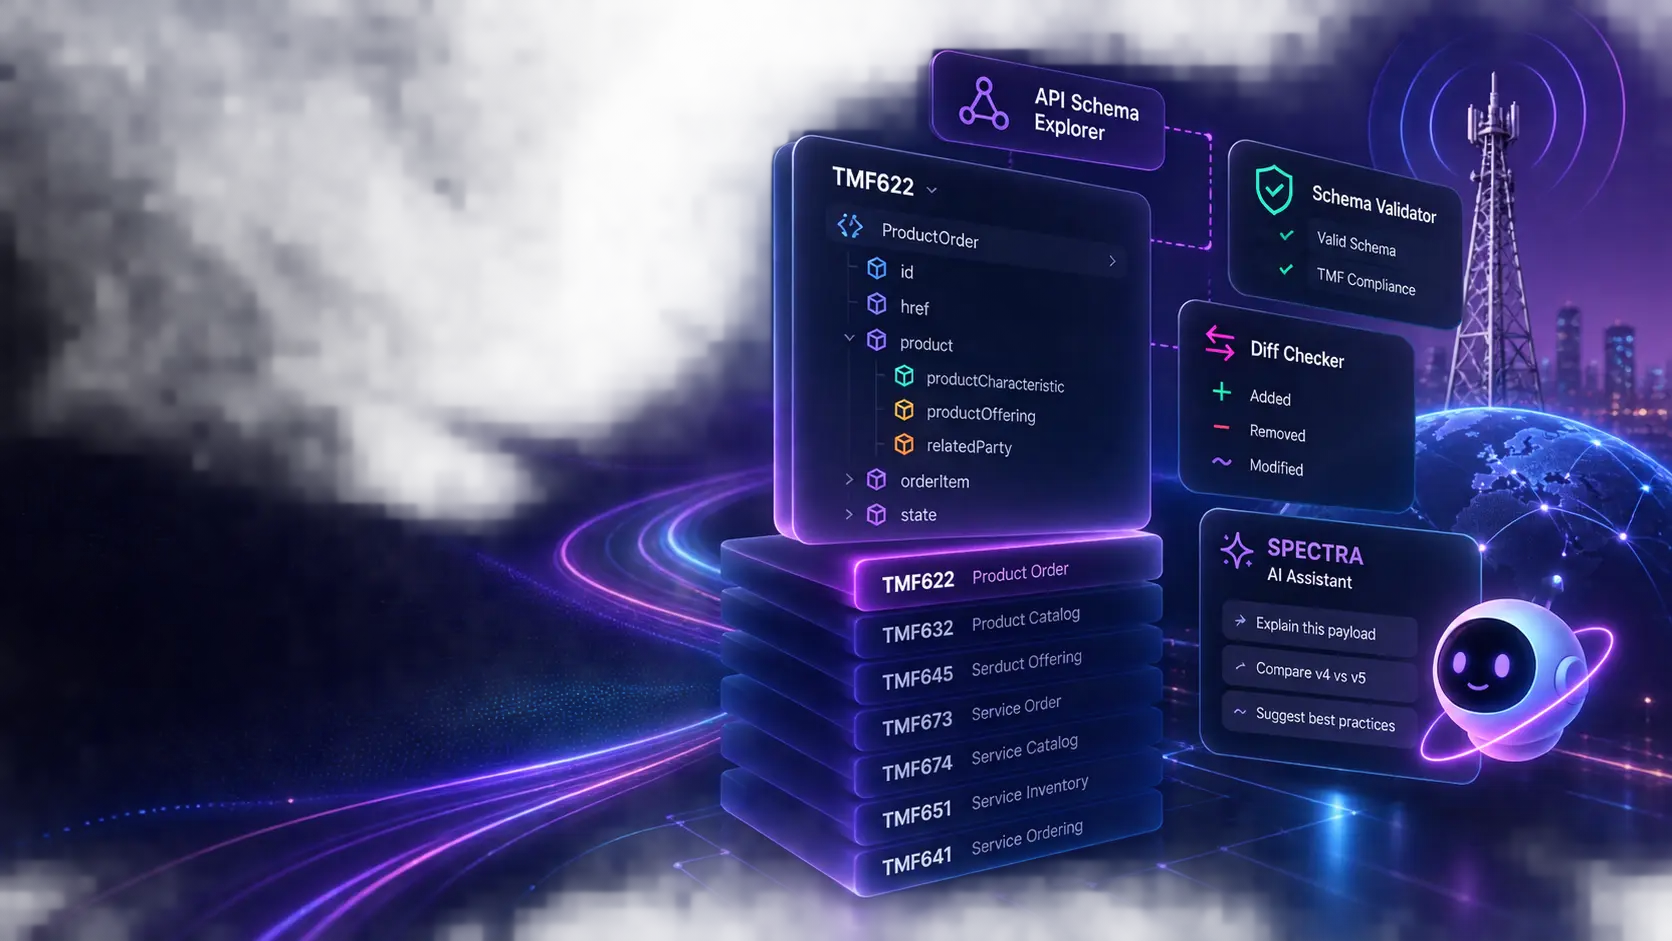Click the Suggest best practices button
Screen dimensions: 1672x941
pos(1319,720)
